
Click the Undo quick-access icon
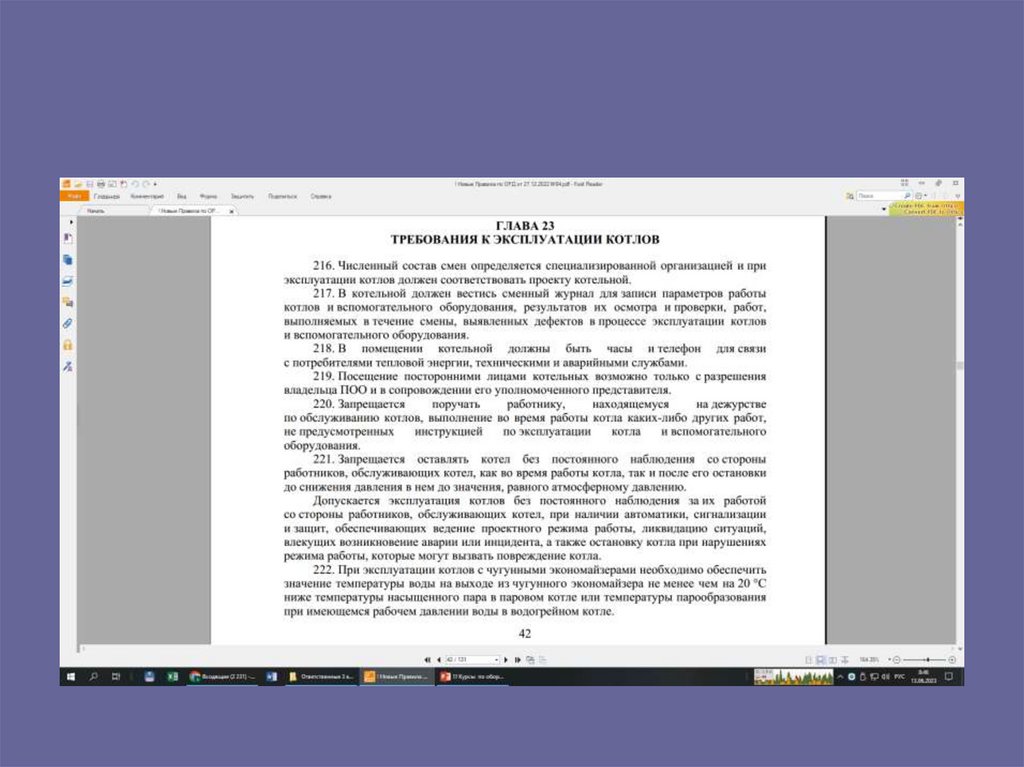(x=135, y=184)
